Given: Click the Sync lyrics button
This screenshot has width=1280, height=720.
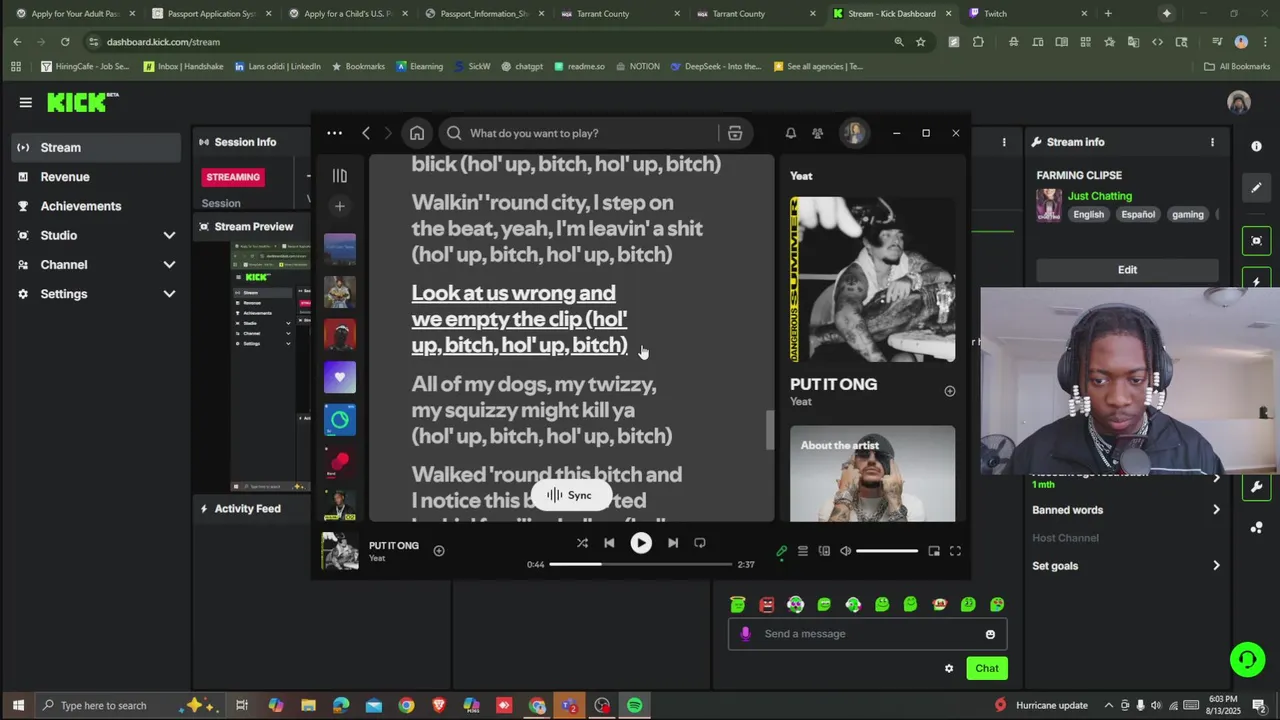Looking at the screenshot, I should (x=570, y=495).
